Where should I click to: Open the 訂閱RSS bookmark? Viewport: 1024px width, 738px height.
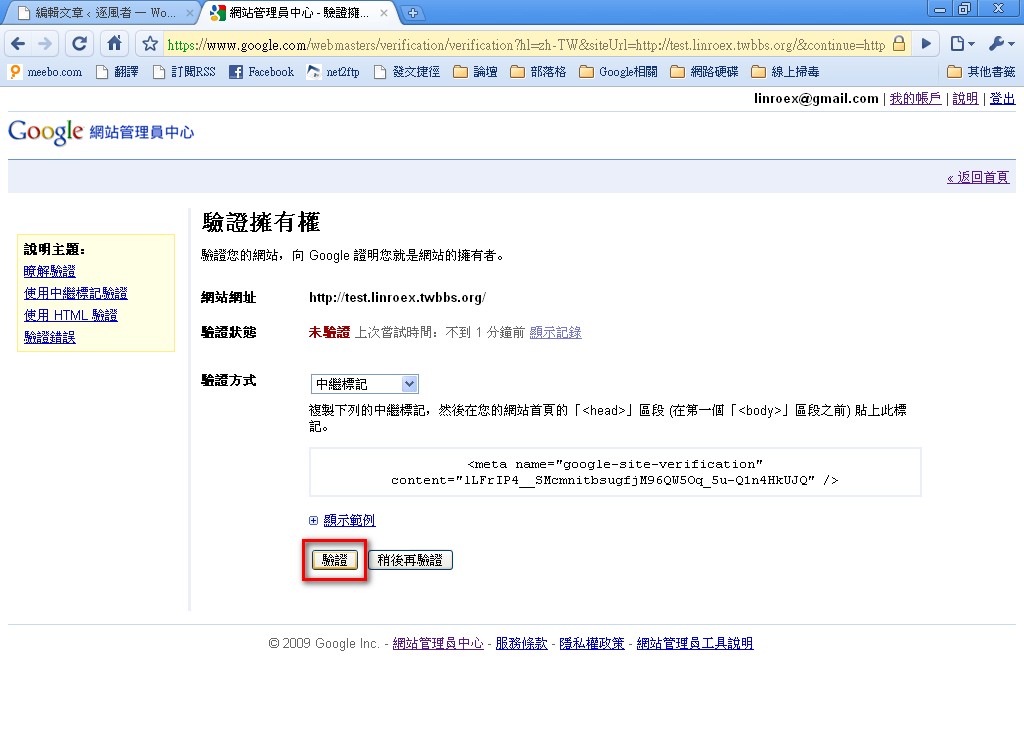pyautogui.click(x=184, y=72)
